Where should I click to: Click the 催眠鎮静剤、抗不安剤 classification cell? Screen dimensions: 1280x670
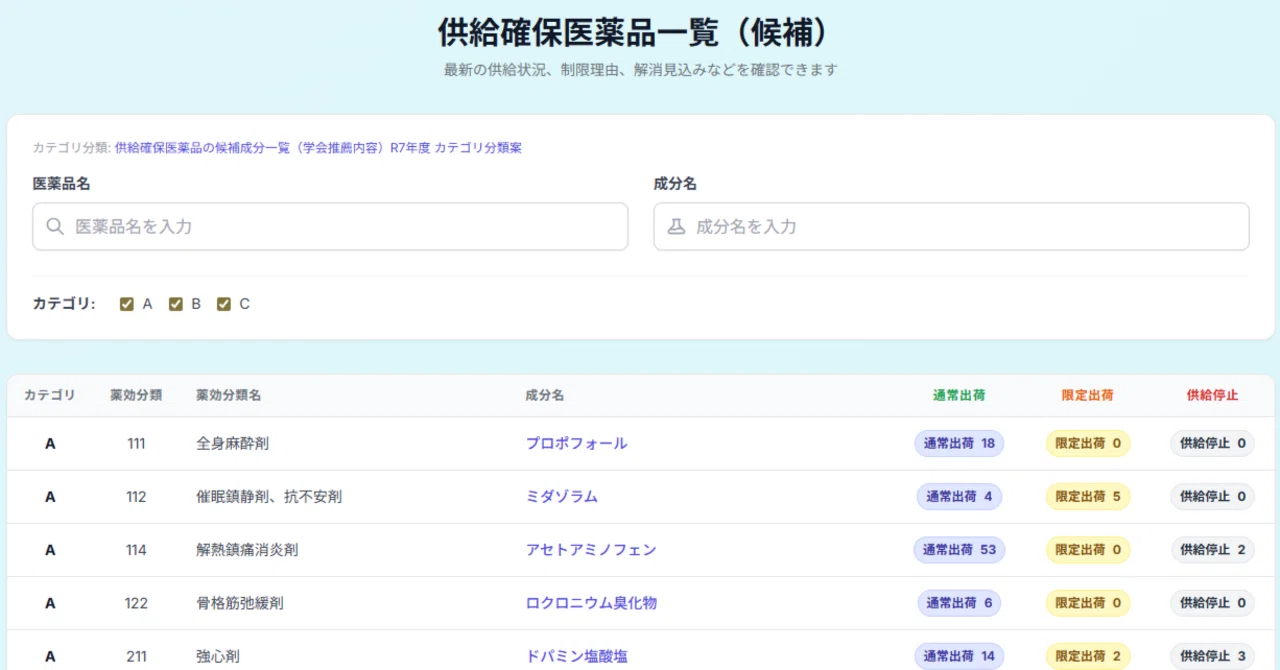click(269, 496)
